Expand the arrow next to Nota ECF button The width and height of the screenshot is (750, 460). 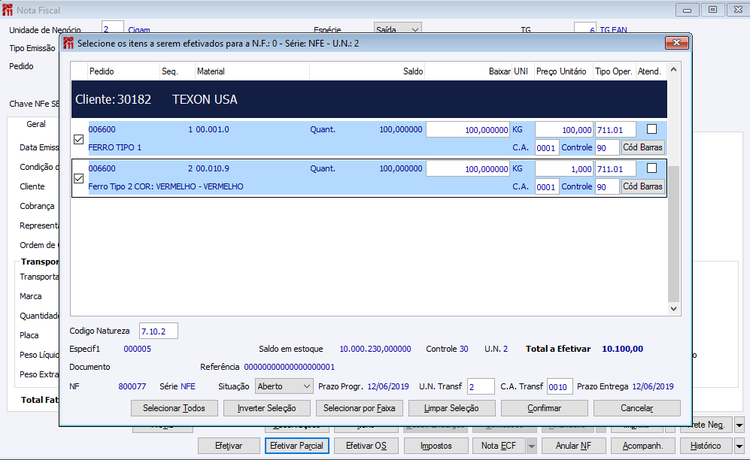pos(531,446)
